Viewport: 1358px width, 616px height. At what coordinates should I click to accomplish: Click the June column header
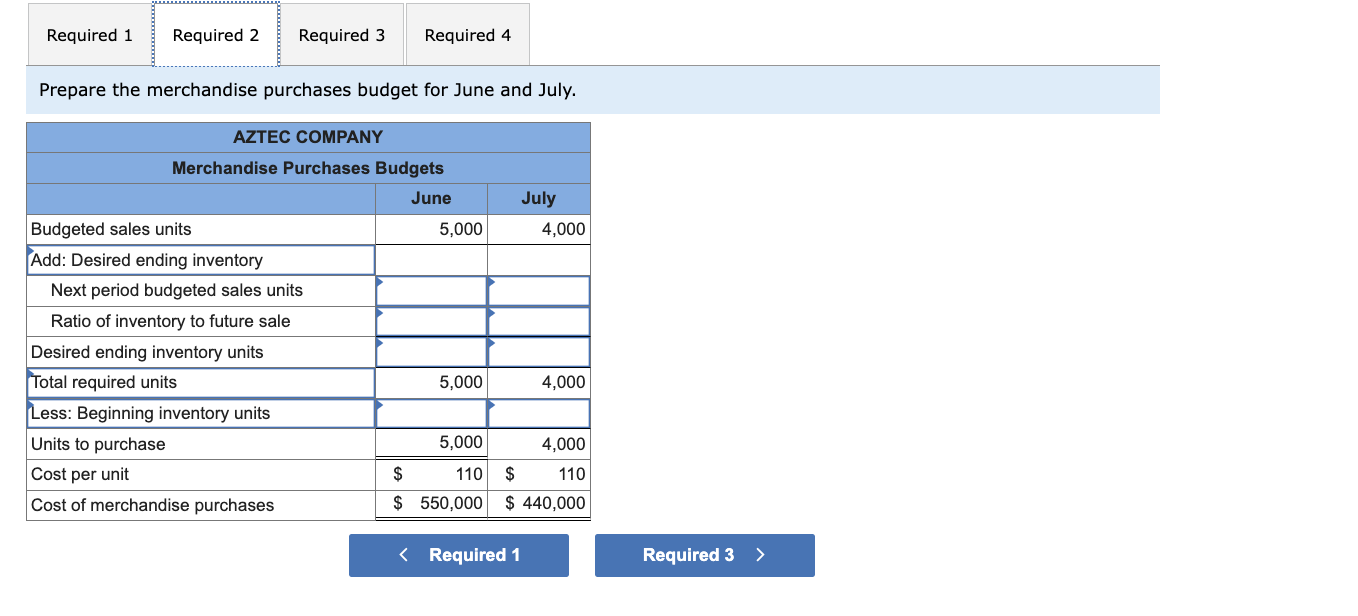(x=430, y=198)
